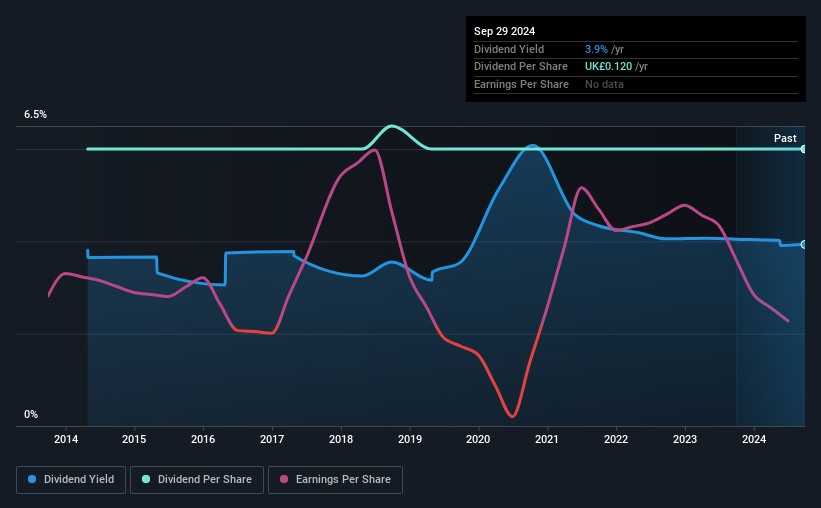Click the 0% y-axis label
821x508 pixels.
[x=31, y=414]
